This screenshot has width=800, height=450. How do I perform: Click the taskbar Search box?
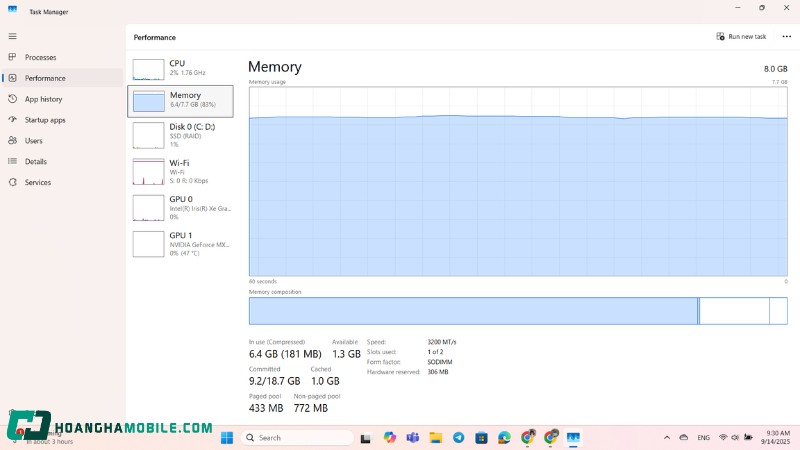[298, 438]
